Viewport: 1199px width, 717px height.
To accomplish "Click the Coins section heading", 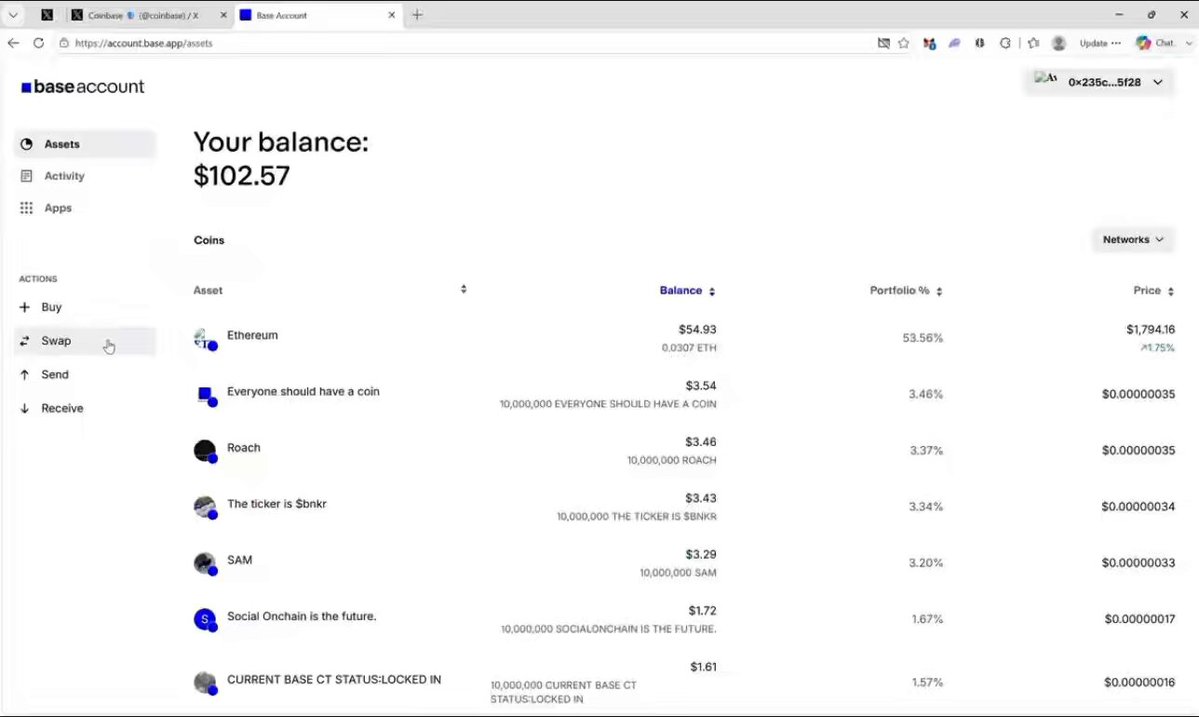I will click(x=209, y=240).
